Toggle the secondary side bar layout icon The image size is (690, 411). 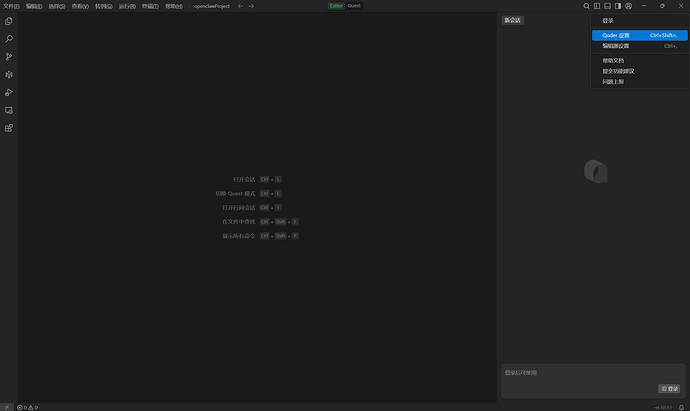(x=617, y=6)
